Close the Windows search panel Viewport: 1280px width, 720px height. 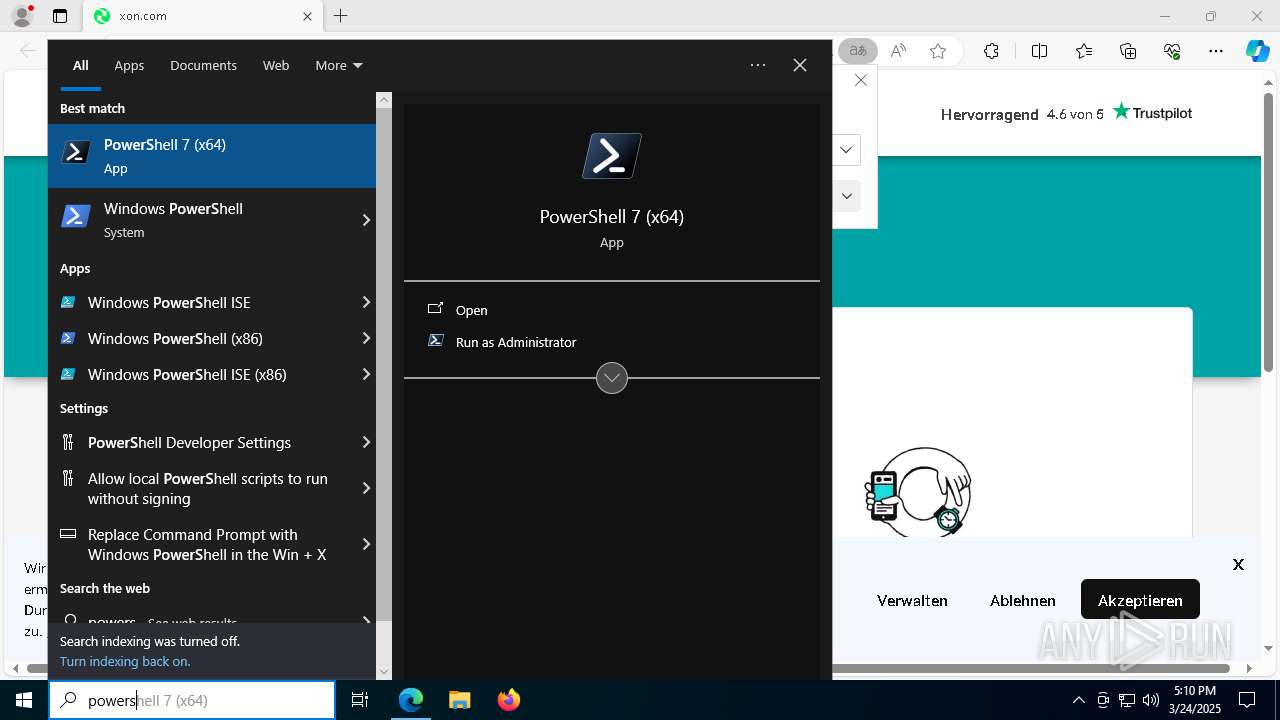(x=800, y=65)
